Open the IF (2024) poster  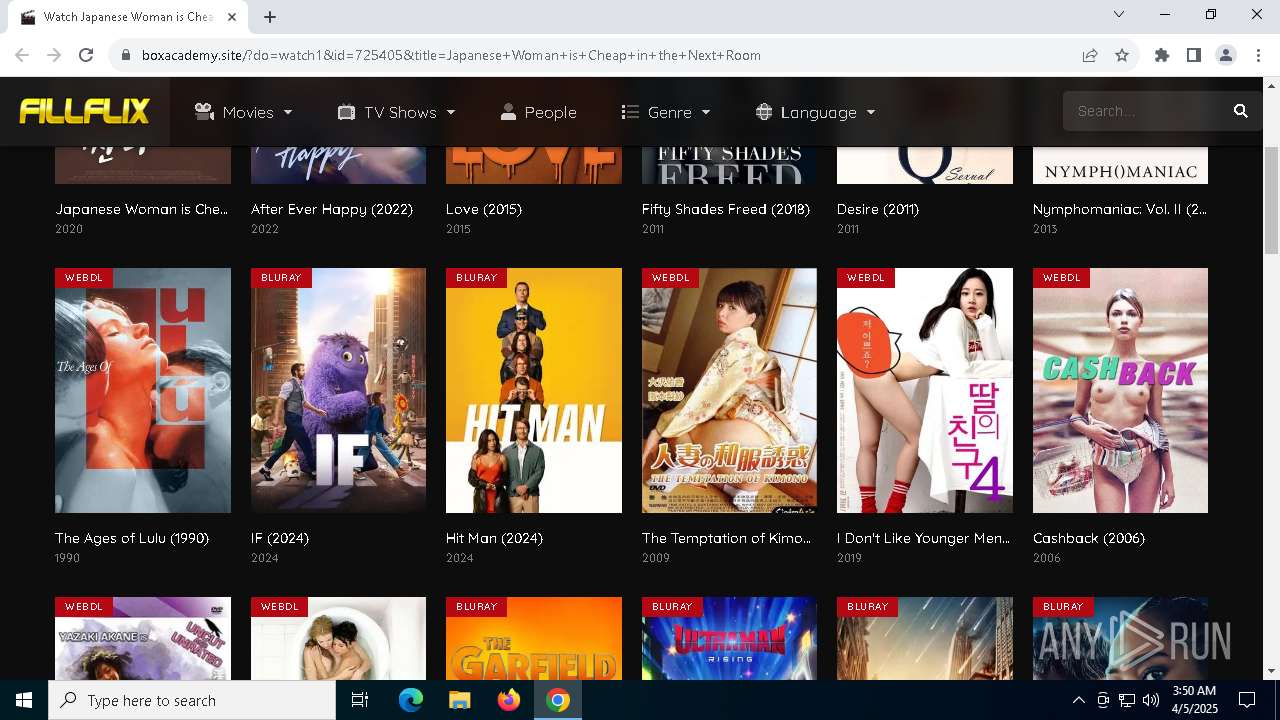point(338,390)
